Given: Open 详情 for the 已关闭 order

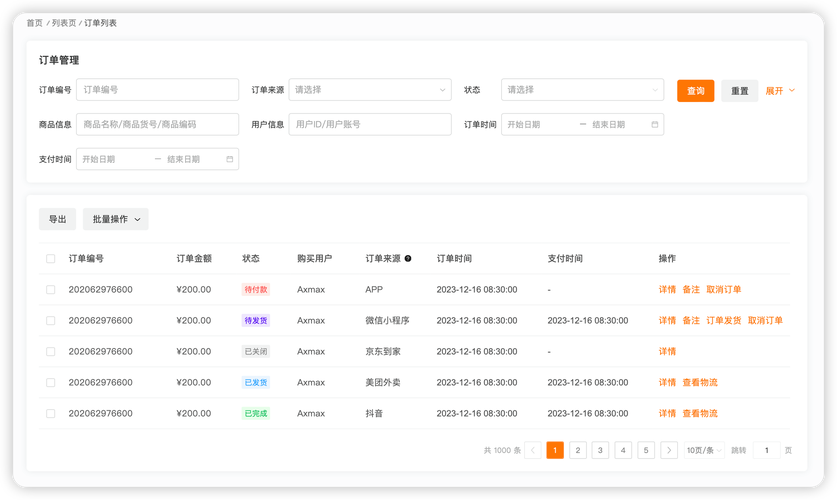Looking at the screenshot, I should pyautogui.click(x=667, y=352).
